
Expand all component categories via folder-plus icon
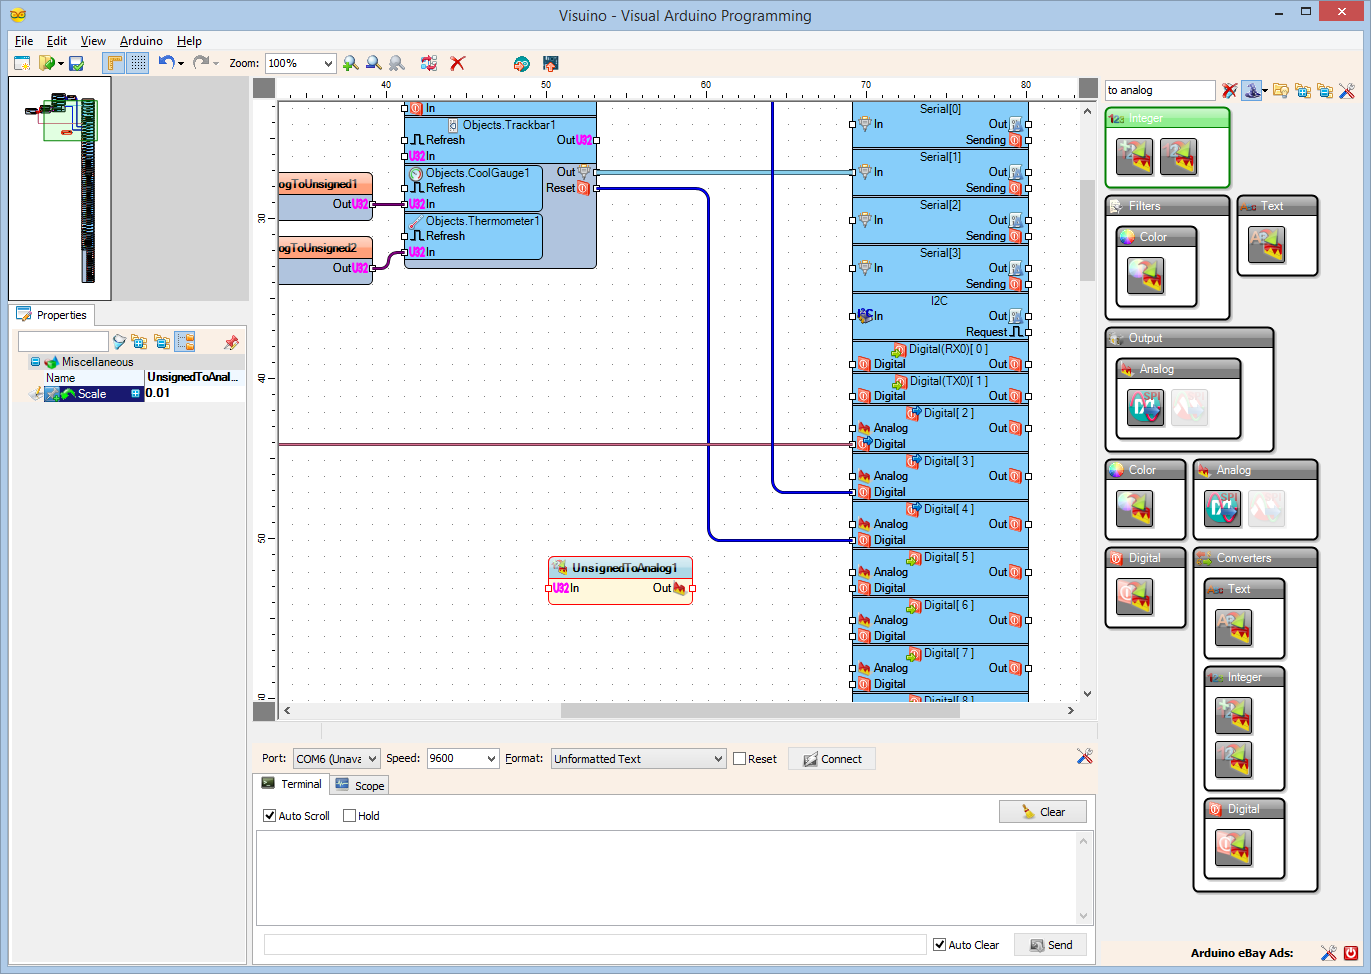1301,90
